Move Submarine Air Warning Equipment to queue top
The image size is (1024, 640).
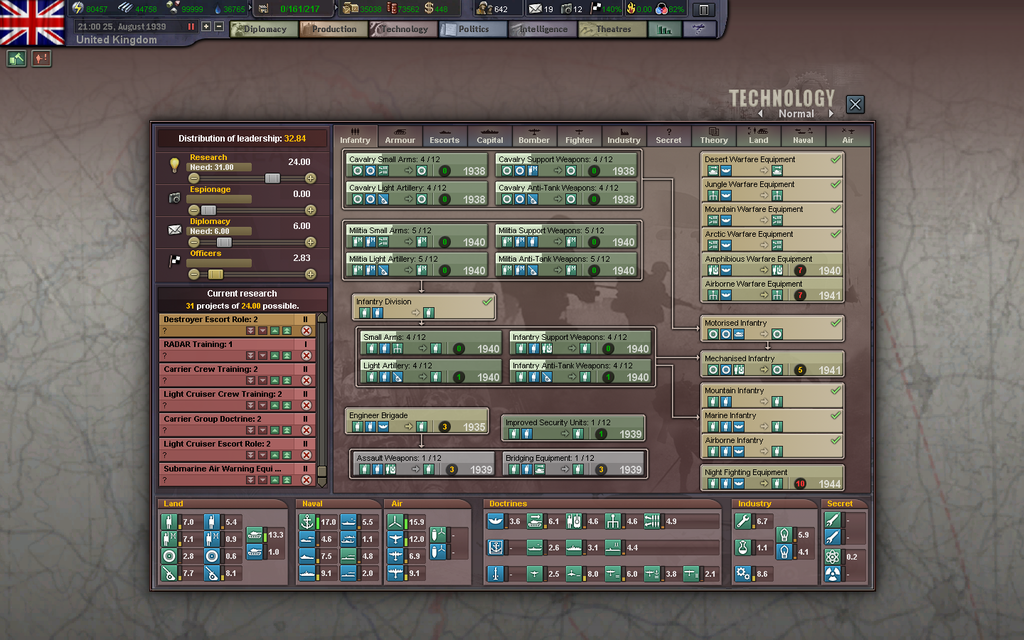click(287, 480)
